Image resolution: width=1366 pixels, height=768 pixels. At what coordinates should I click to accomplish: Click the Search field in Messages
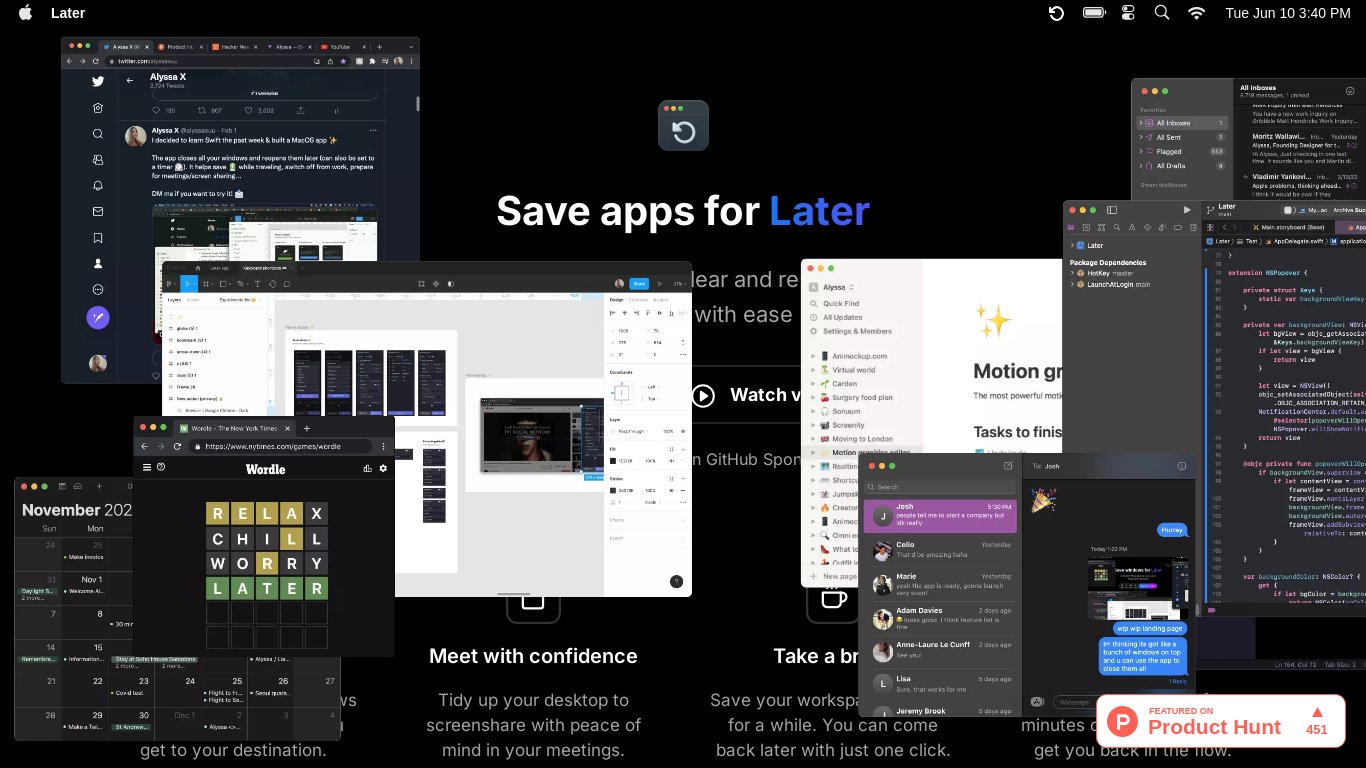(940, 487)
